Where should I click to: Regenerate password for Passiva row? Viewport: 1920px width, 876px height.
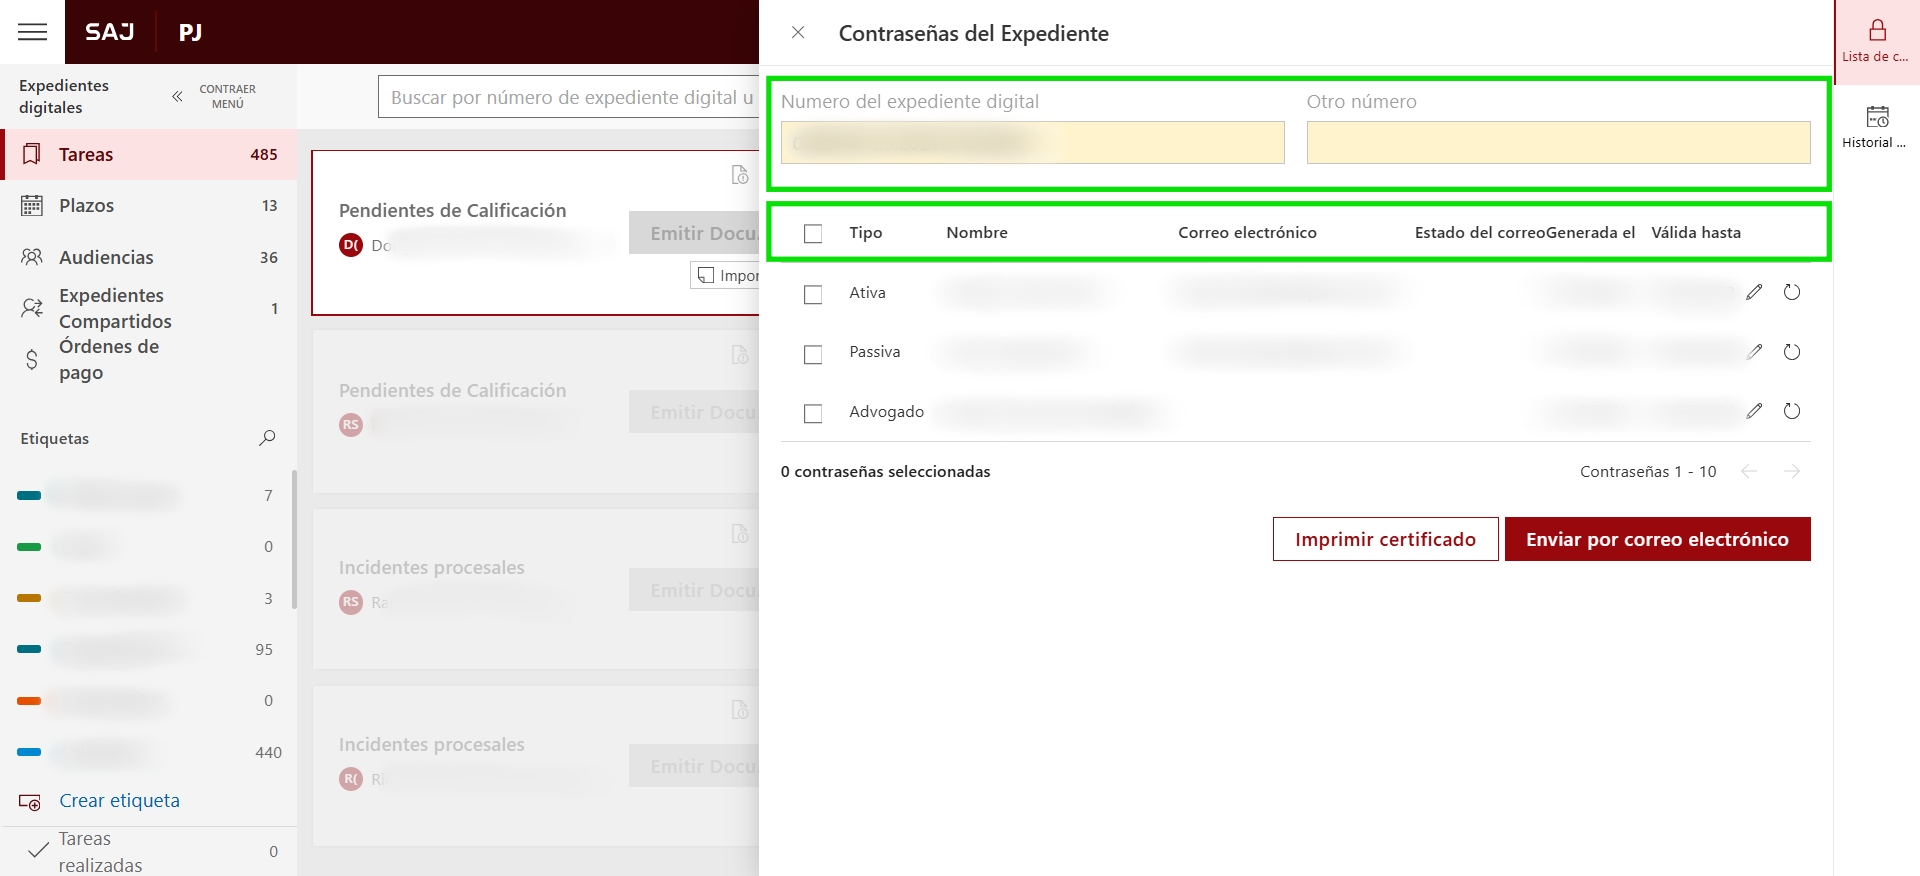pos(1792,352)
